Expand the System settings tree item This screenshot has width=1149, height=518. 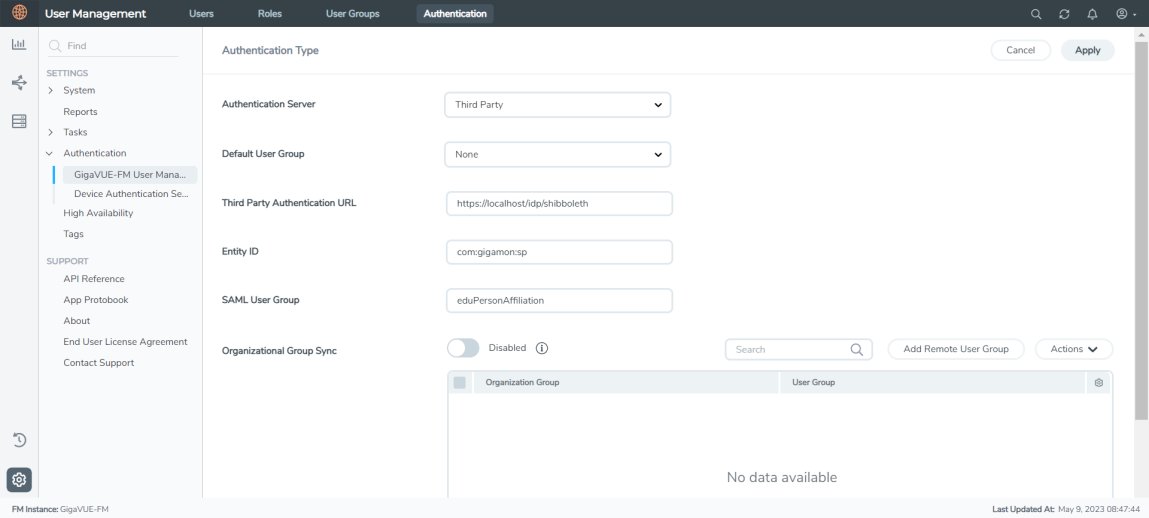click(x=50, y=91)
